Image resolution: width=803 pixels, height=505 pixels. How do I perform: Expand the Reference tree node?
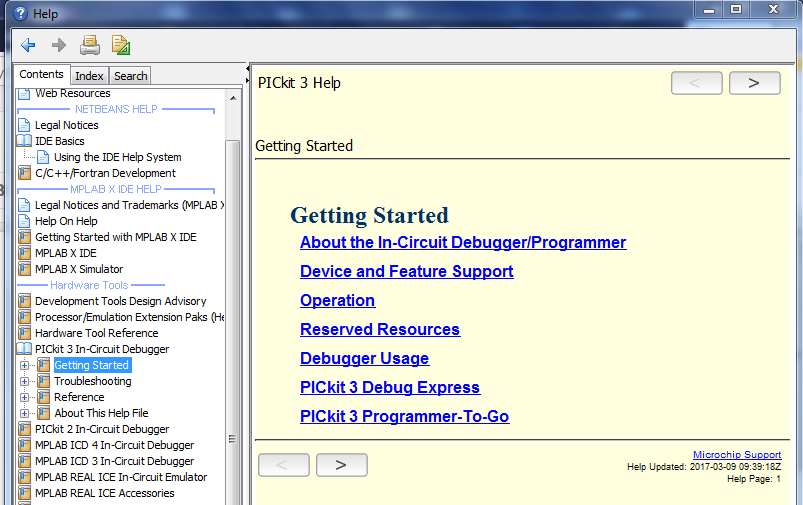point(24,397)
